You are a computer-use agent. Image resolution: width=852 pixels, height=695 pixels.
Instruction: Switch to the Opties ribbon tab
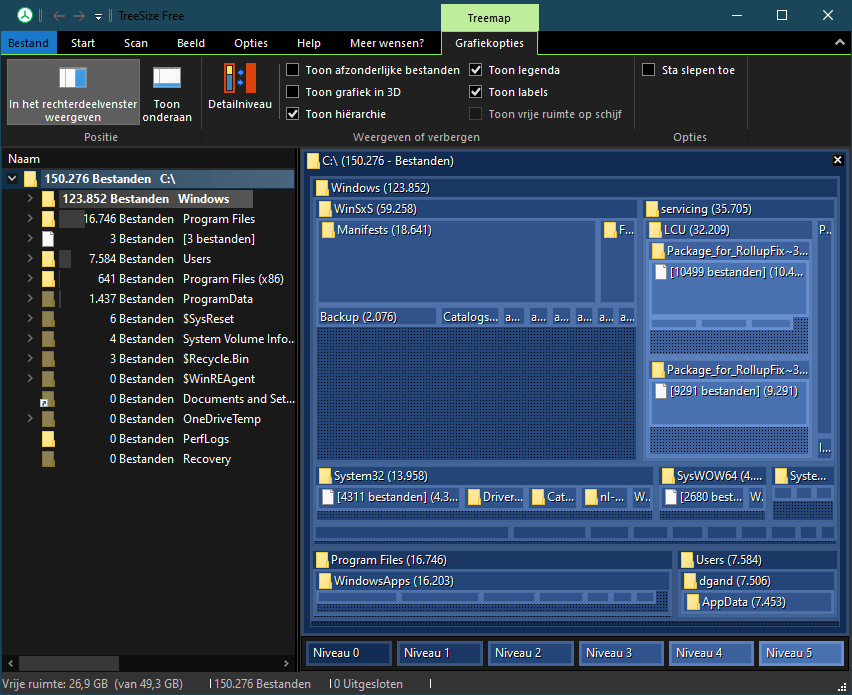(x=251, y=43)
